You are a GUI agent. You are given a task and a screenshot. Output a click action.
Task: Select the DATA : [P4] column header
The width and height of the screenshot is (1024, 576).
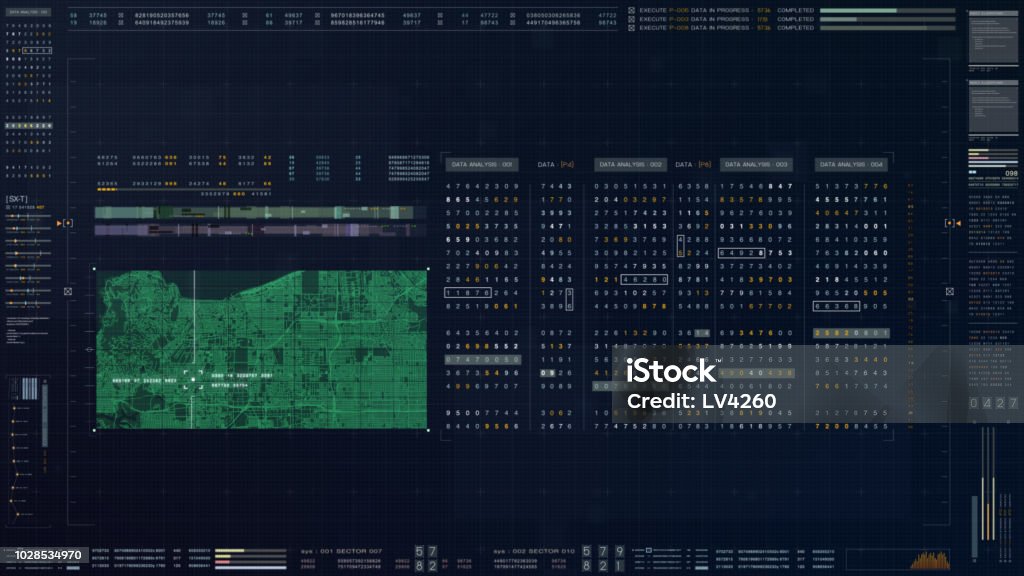coord(555,165)
